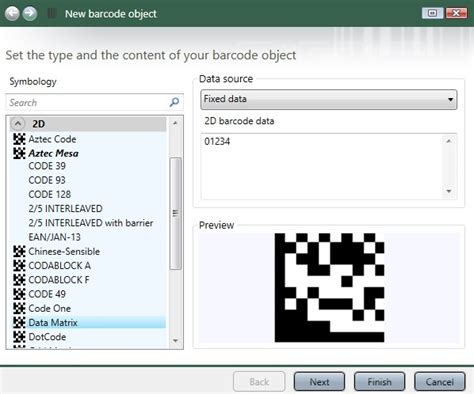Screen dimensions: 474x394
Task: Click the 2D icon next to Aztec Mesa
Action: pos(19,153)
